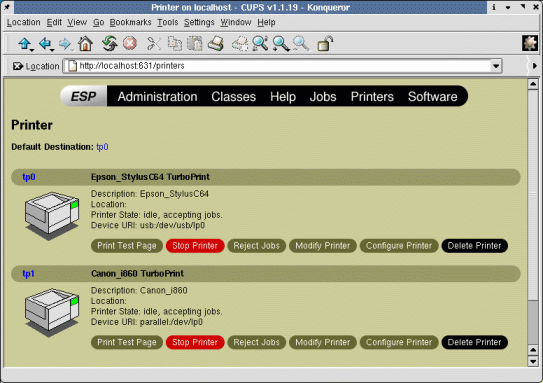Click the tp0 printer image
Image resolution: width=543 pixels, height=383 pixels.
coord(52,216)
